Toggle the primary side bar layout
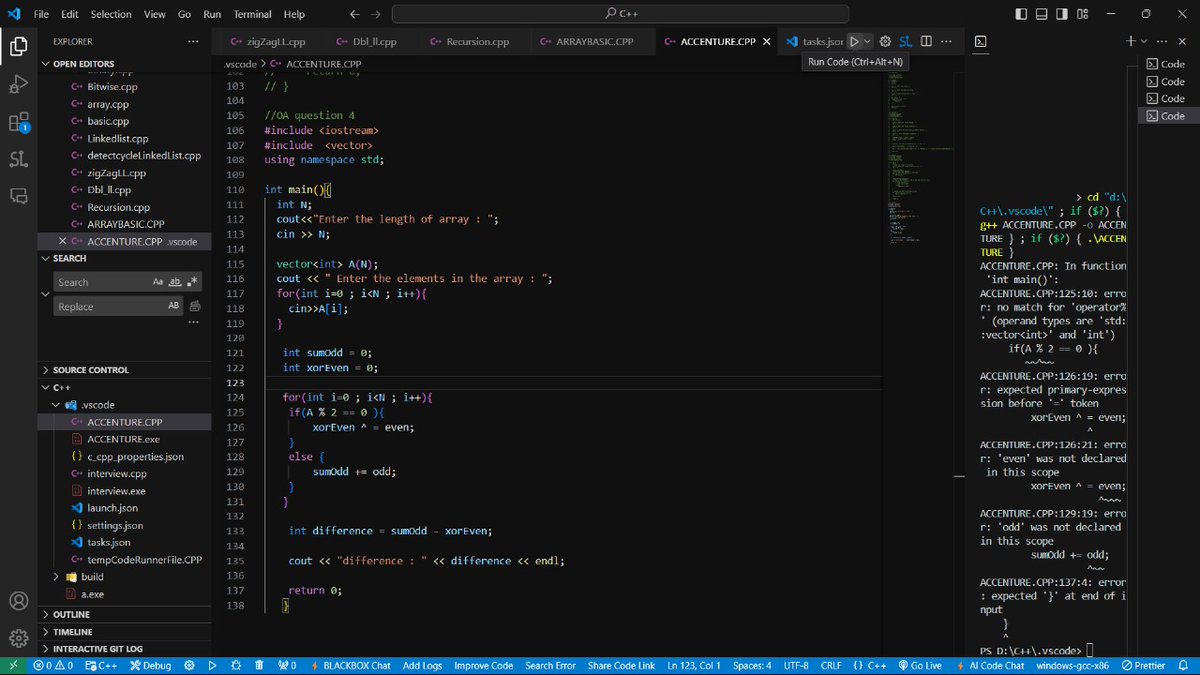The width and height of the screenshot is (1200, 675). coord(1020,14)
